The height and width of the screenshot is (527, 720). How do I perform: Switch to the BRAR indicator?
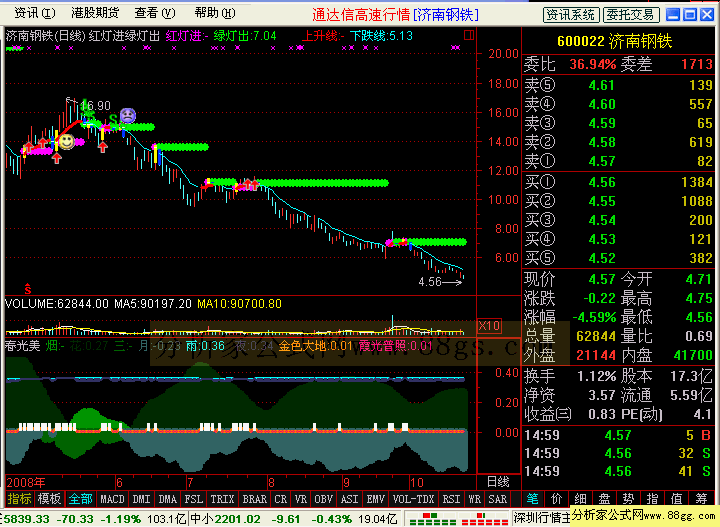pyautogui.click(x=254, y=499)
